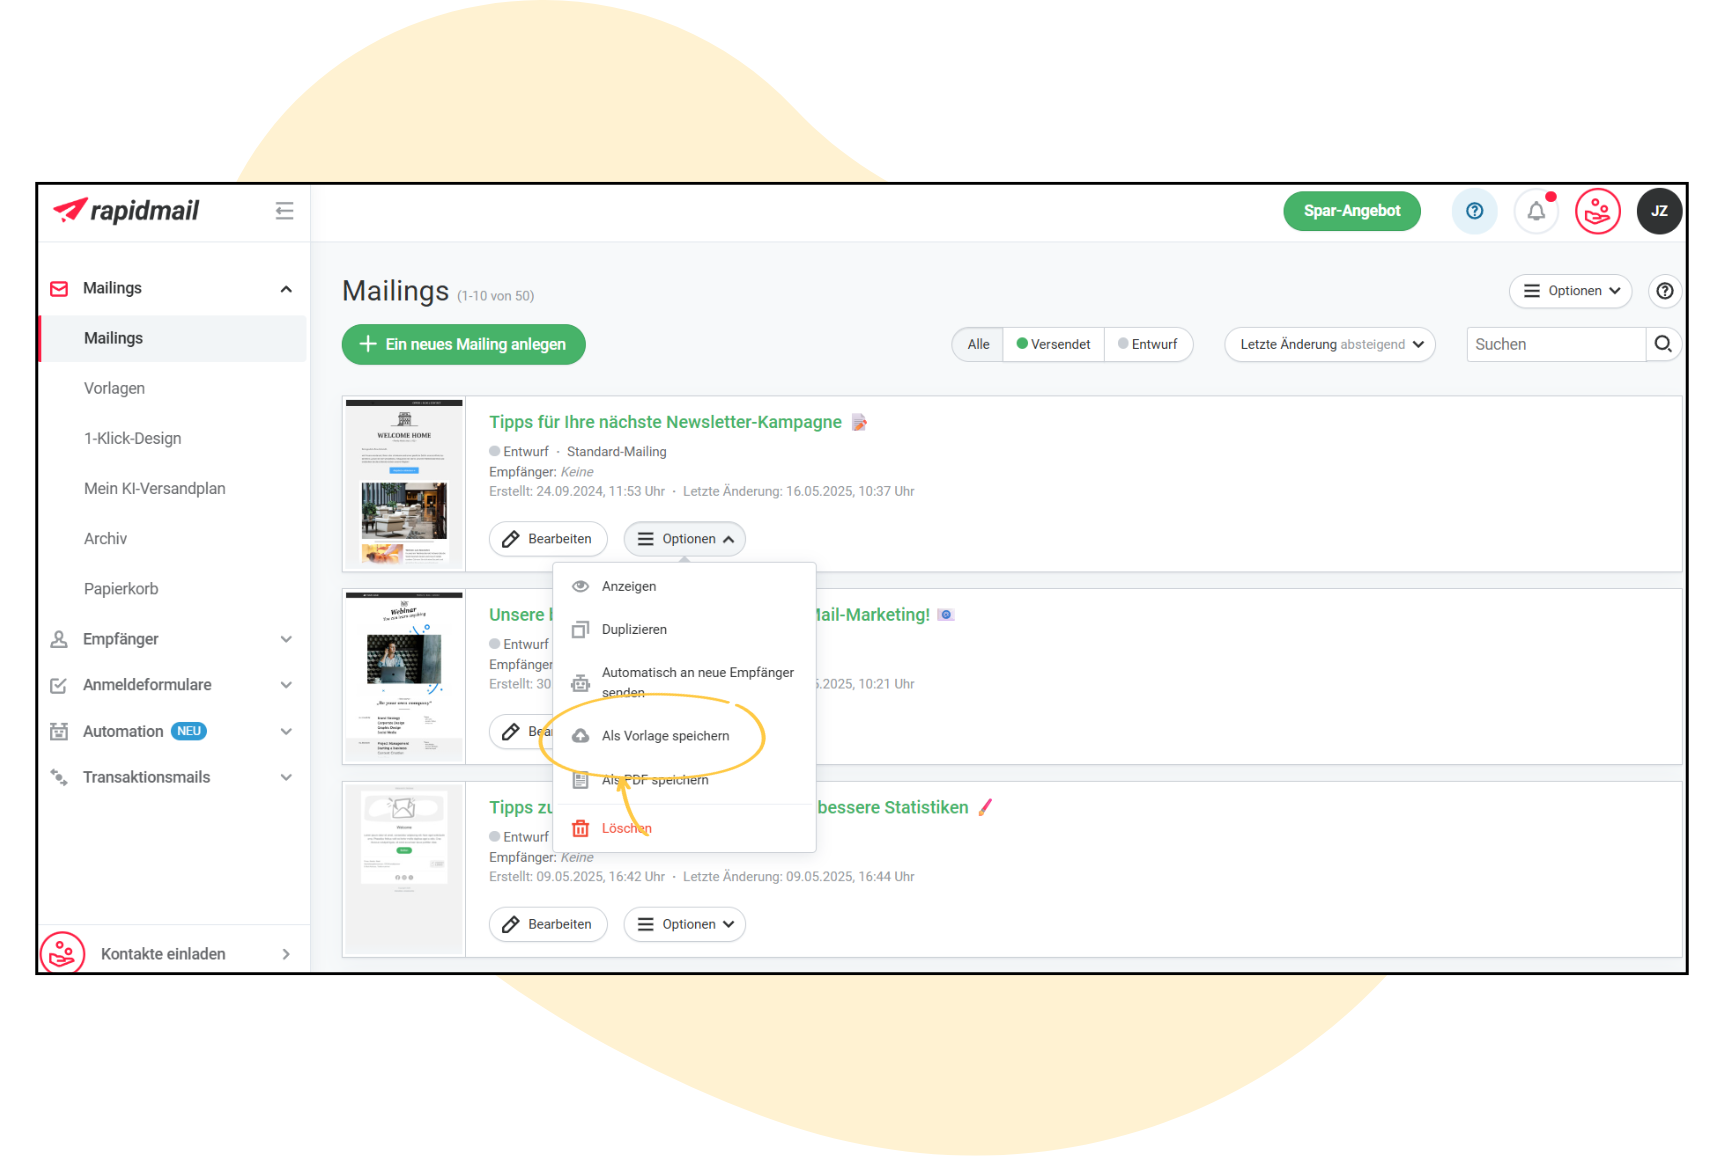
Task: Click the duplicate icon beside Duplizieren
Action: pos(580,629)
